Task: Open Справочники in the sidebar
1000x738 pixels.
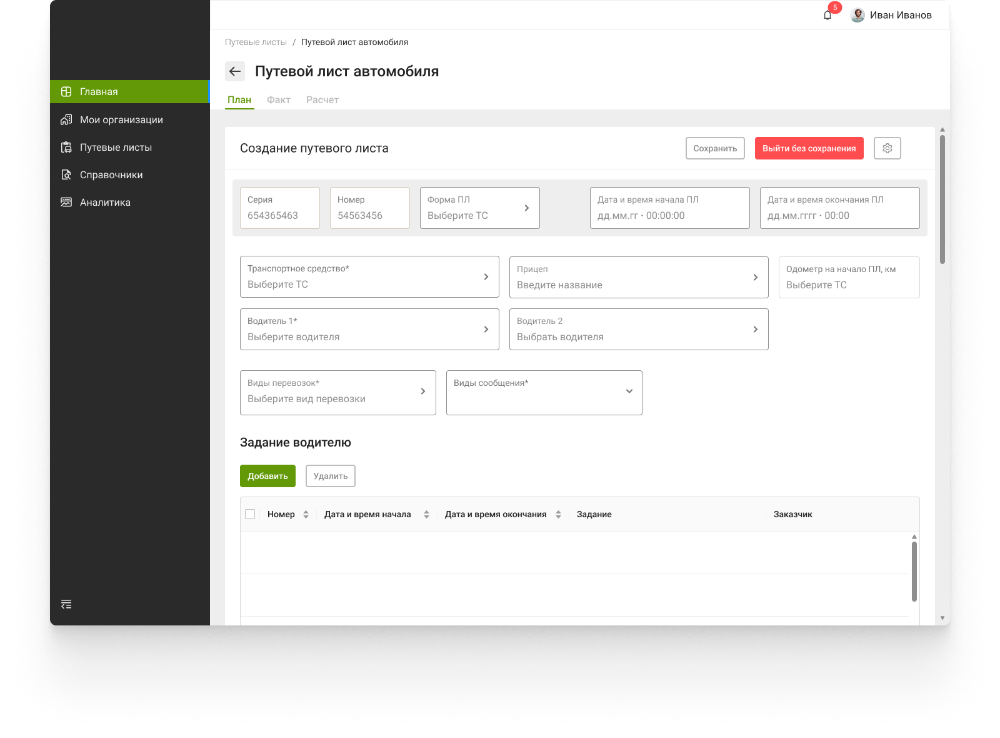Action: pyautogui.click(x=129, y=175)
